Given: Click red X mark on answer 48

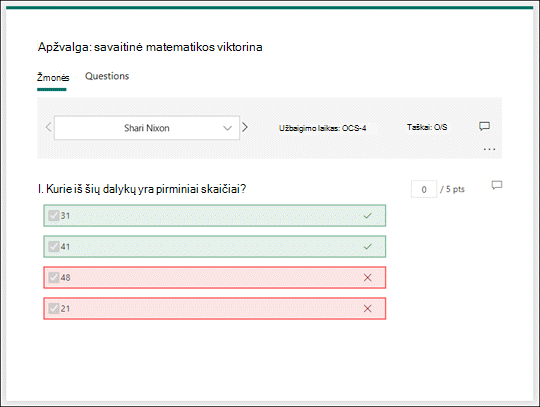Looking at the screenshot, I should click(367, 278).
